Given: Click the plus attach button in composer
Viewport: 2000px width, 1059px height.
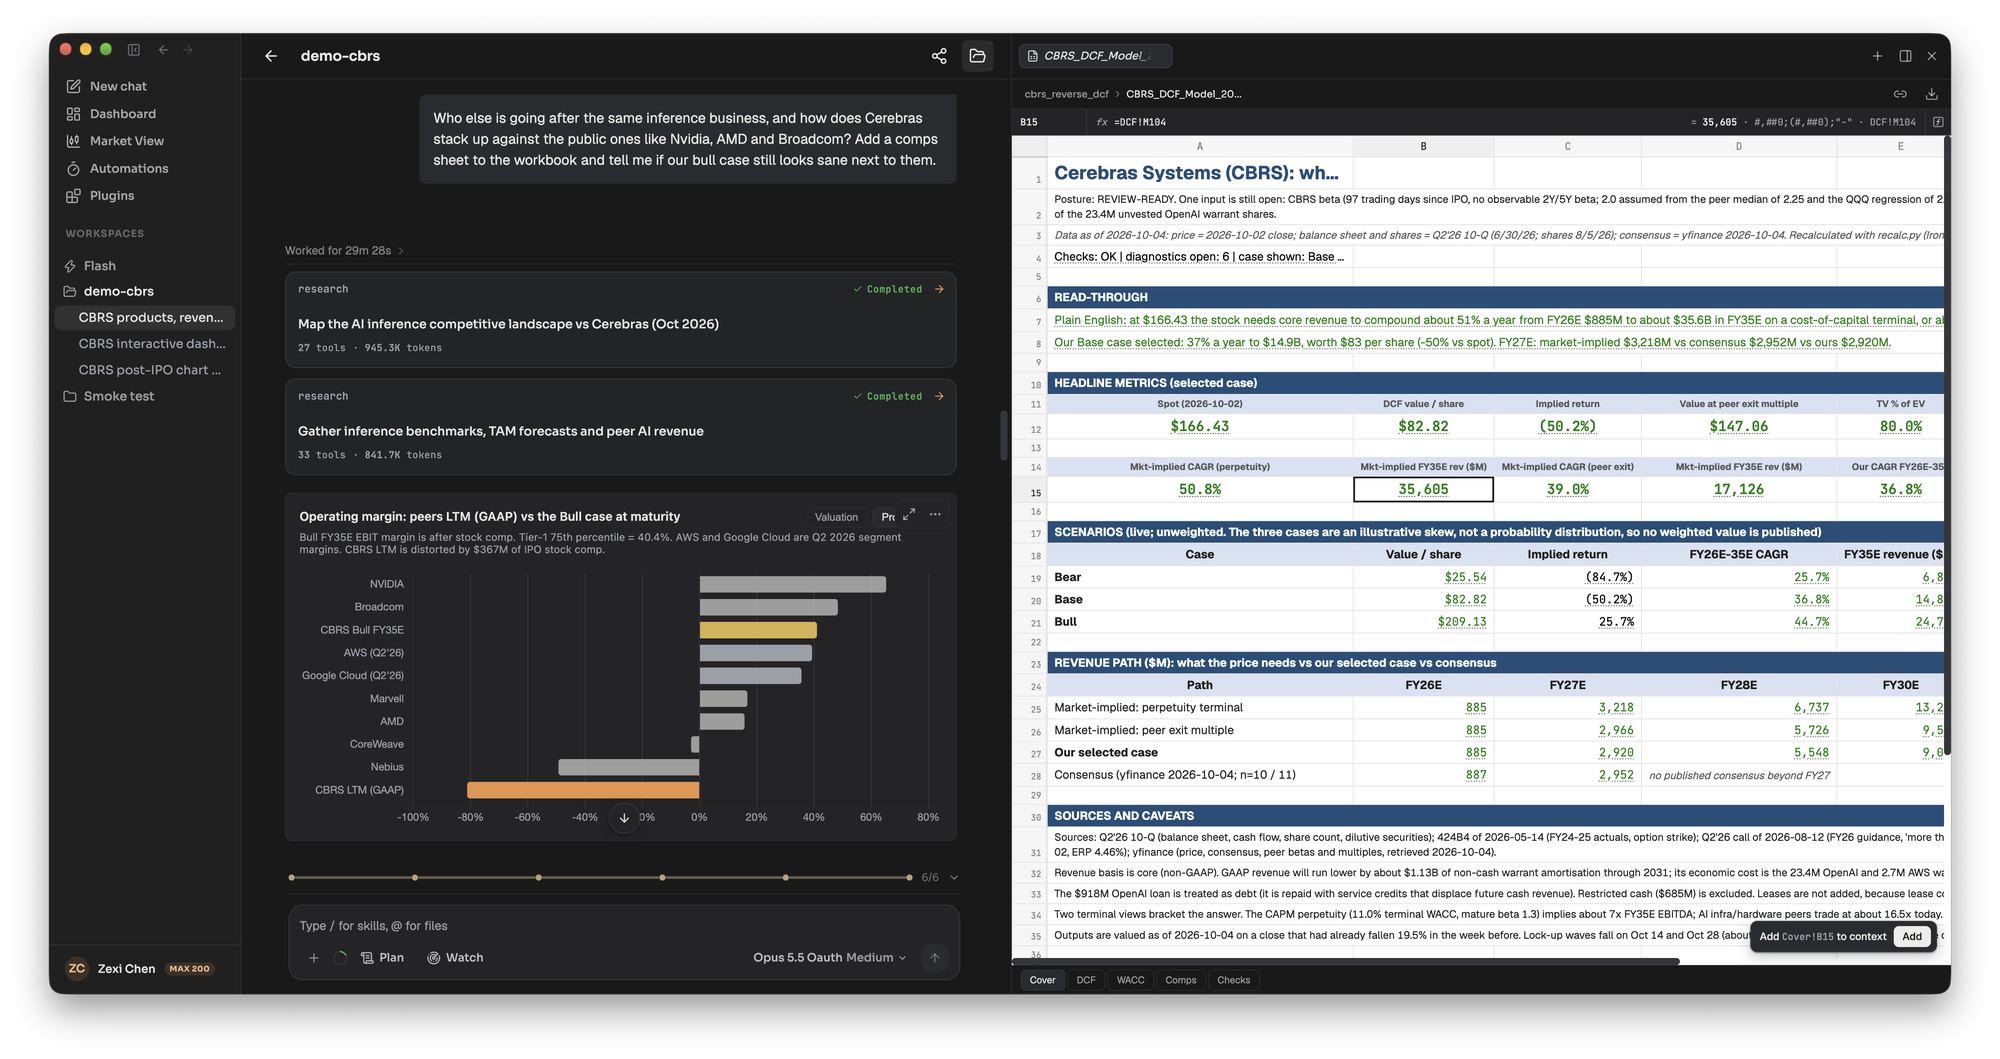Looking at the screenshot, I should [314, 958].
